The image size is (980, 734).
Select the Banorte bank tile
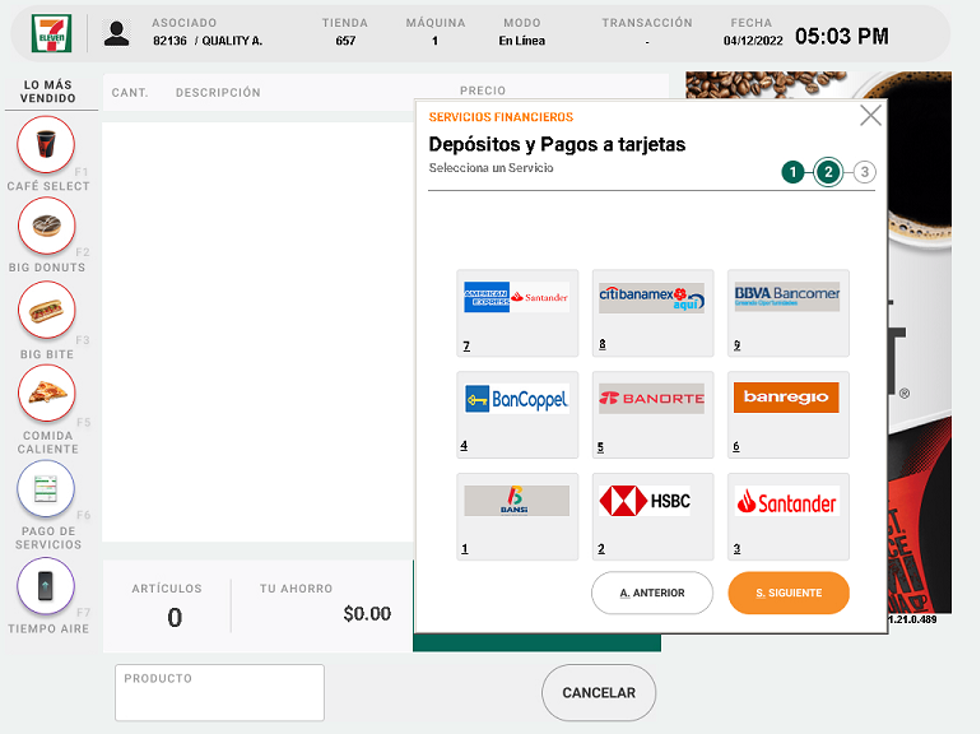pos(652,414)
